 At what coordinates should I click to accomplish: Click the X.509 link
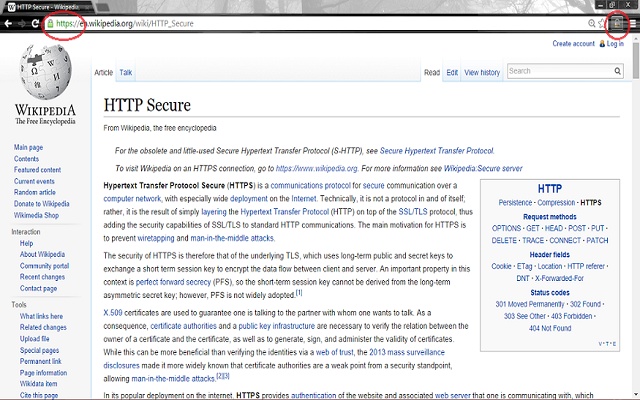(x=113, y=313)
